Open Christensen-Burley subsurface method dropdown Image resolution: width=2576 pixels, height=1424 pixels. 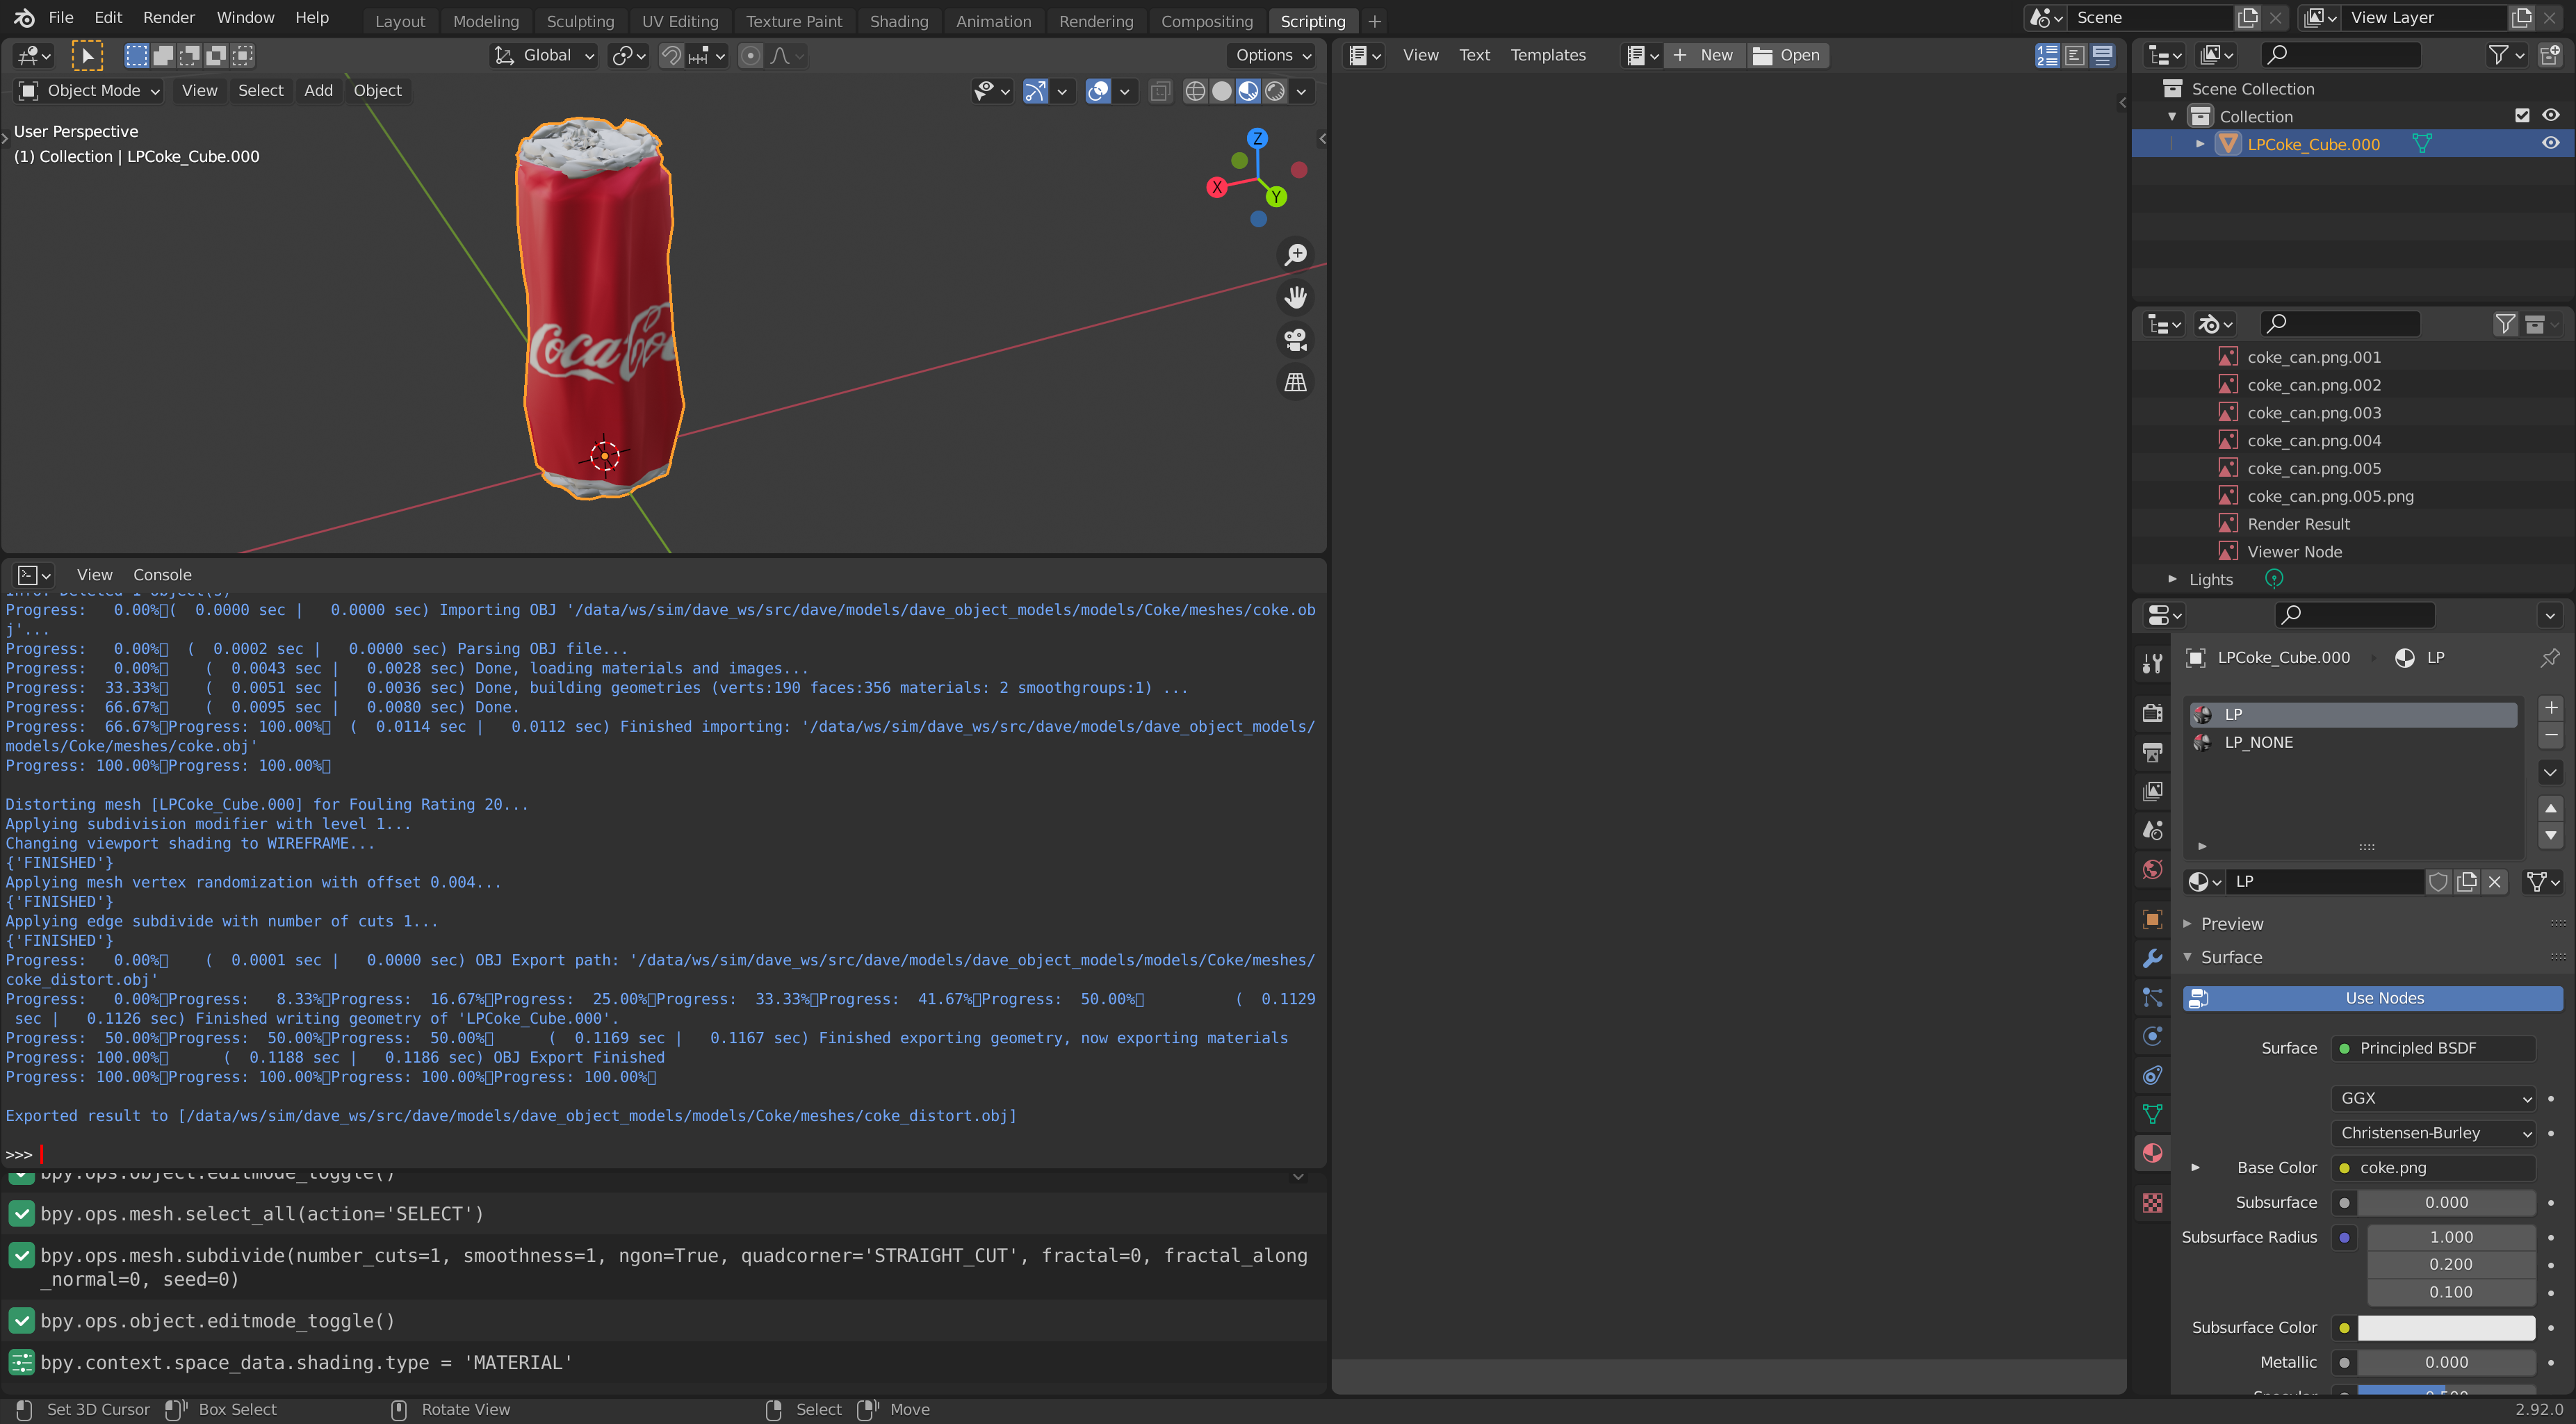[2434, 1133]
